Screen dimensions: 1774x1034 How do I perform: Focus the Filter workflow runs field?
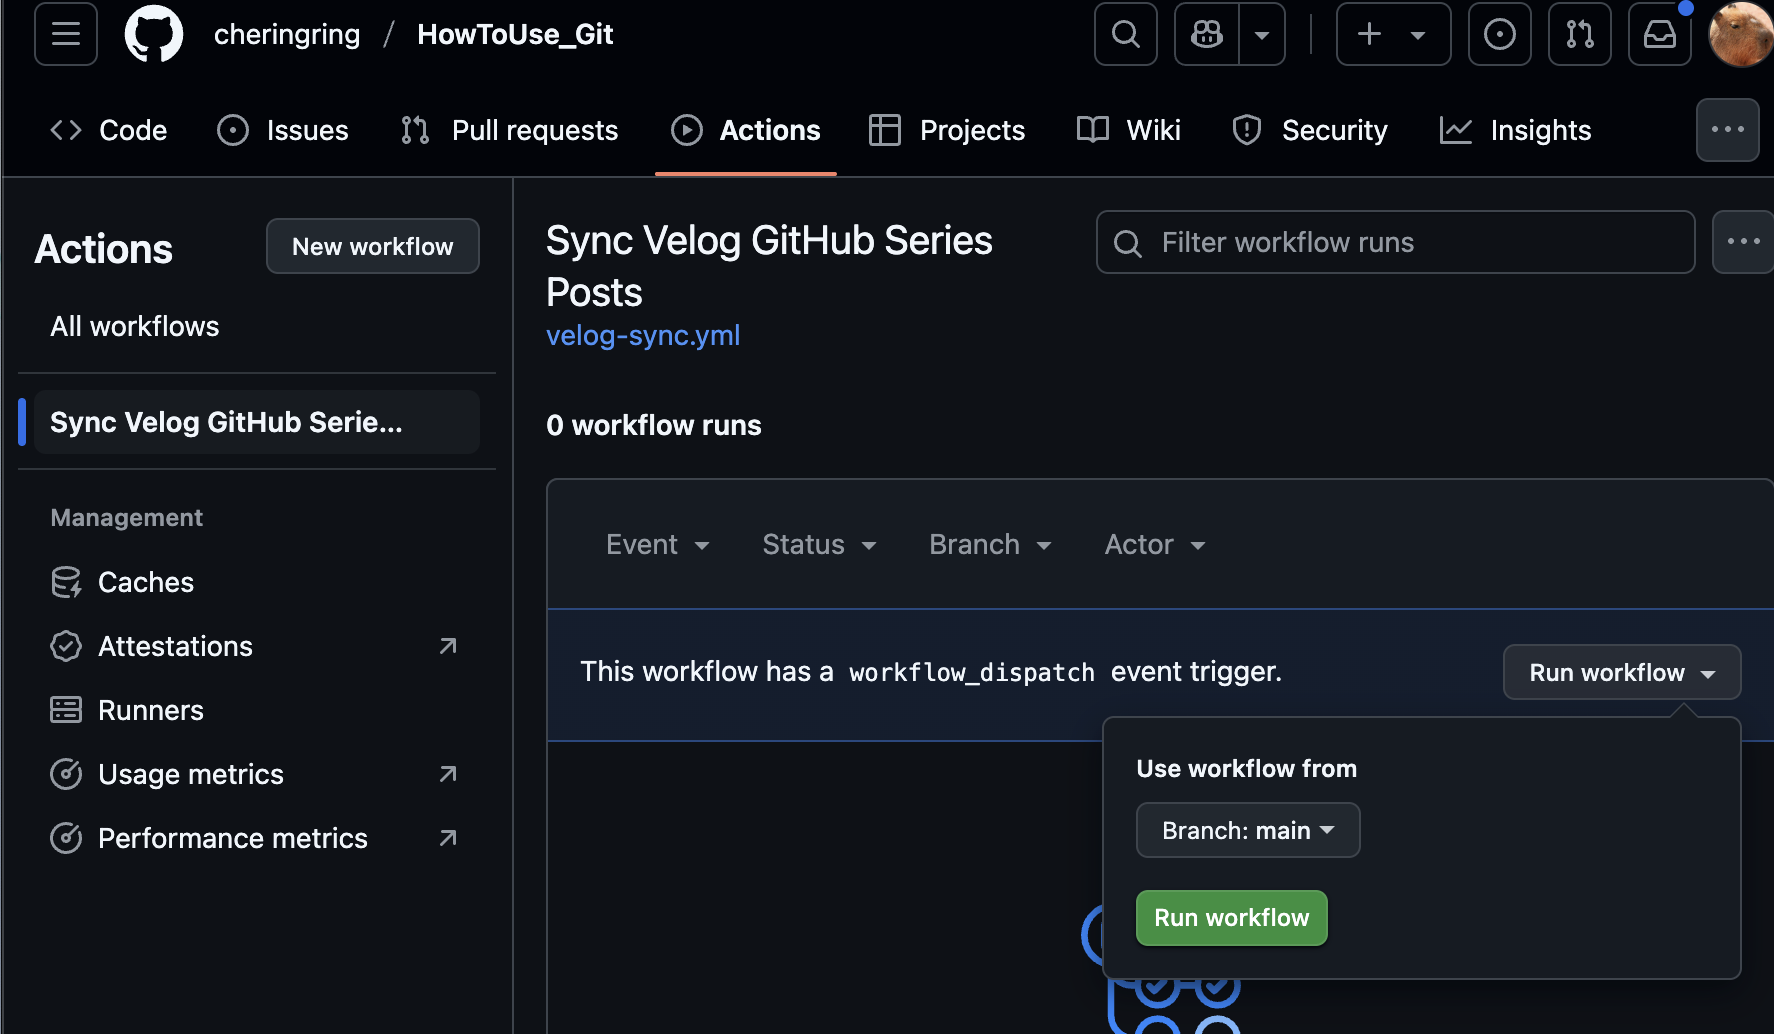(x=1396, y=242)
